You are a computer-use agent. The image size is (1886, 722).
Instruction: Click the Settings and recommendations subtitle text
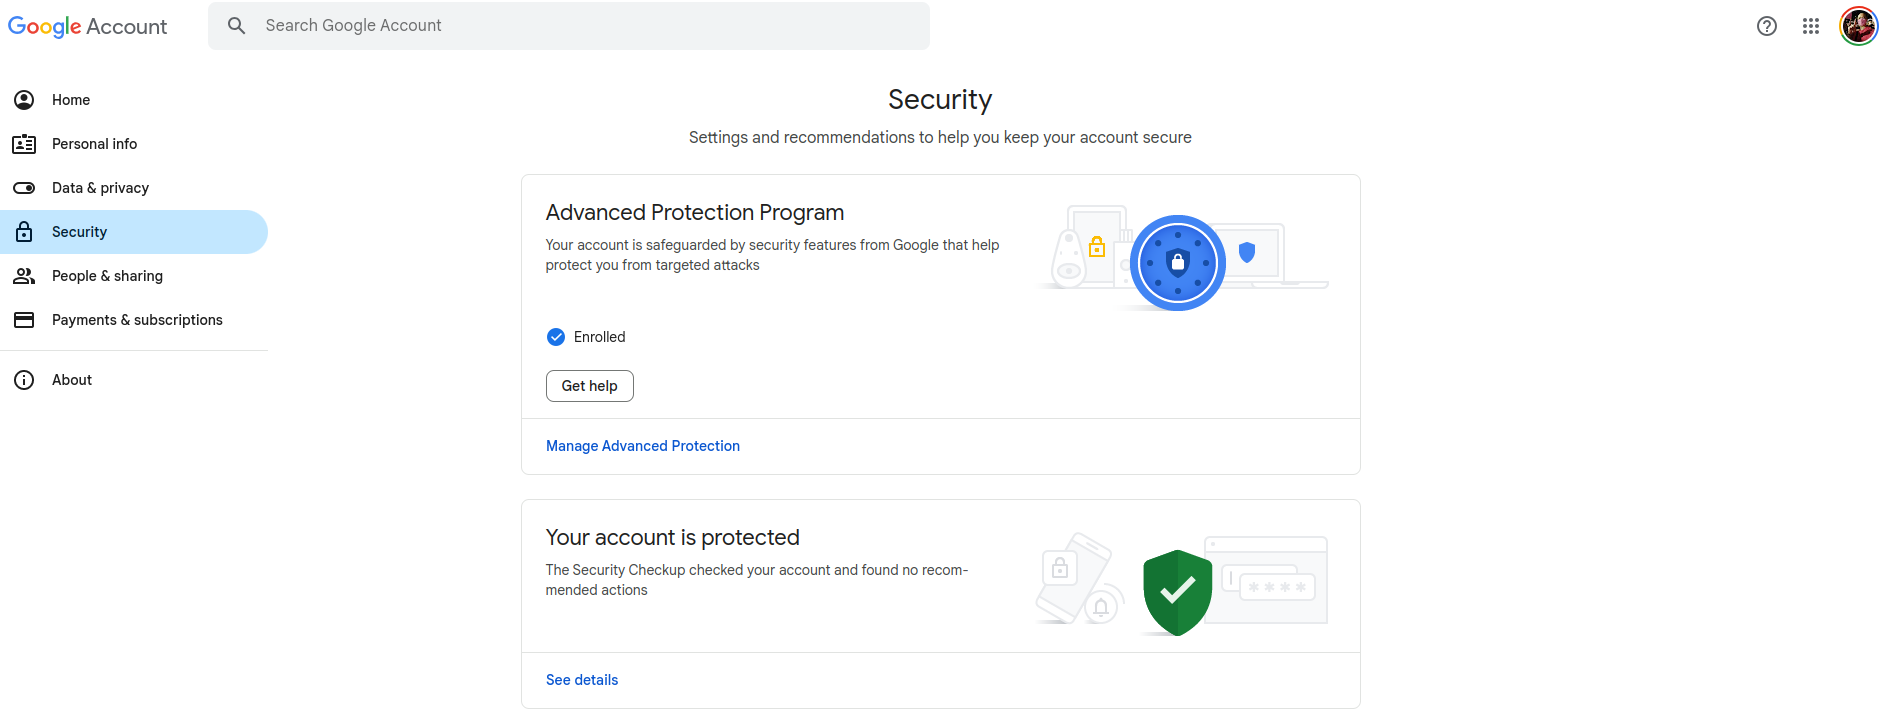tap(940, 138)
